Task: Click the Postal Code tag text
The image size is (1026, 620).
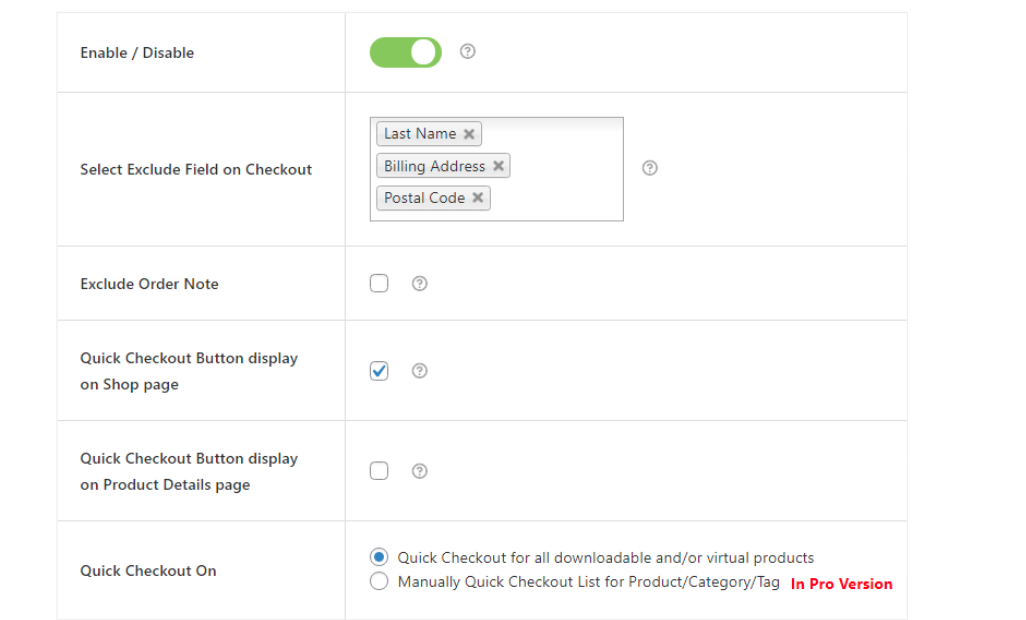Action: 424,198
